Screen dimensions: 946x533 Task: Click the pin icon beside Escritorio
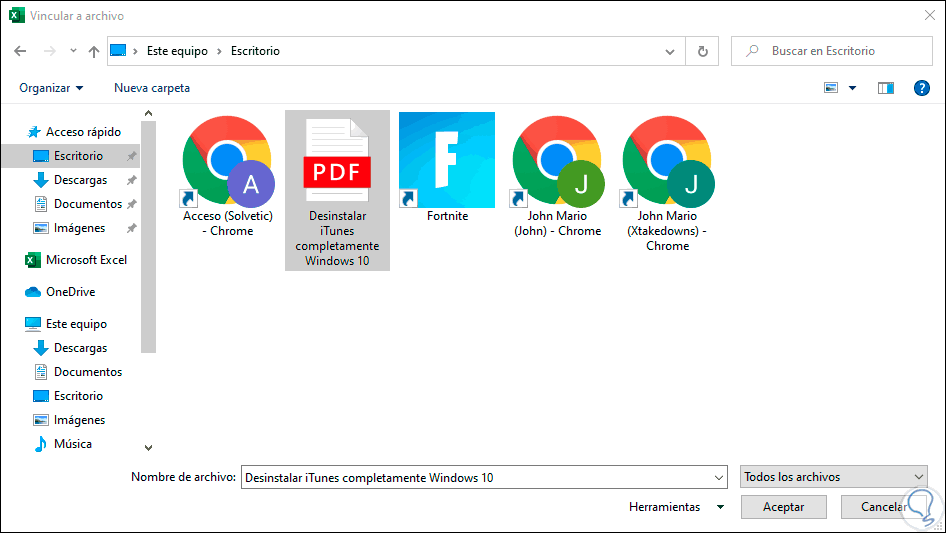[131, 156]
